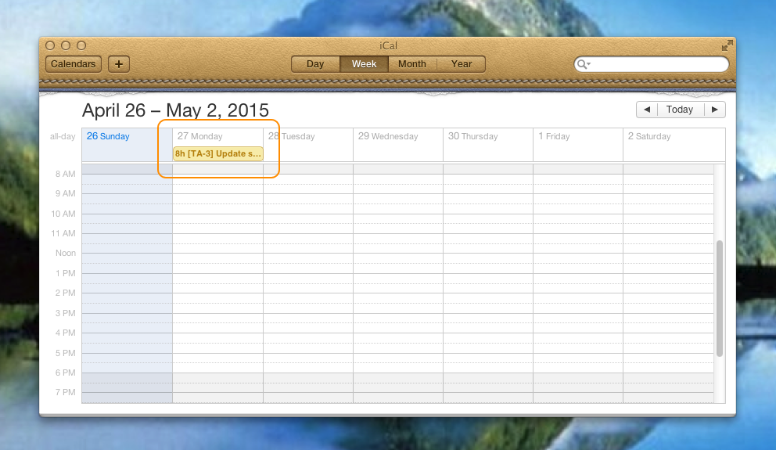
Task: Open the Calendars list
Action: (73, 64)
